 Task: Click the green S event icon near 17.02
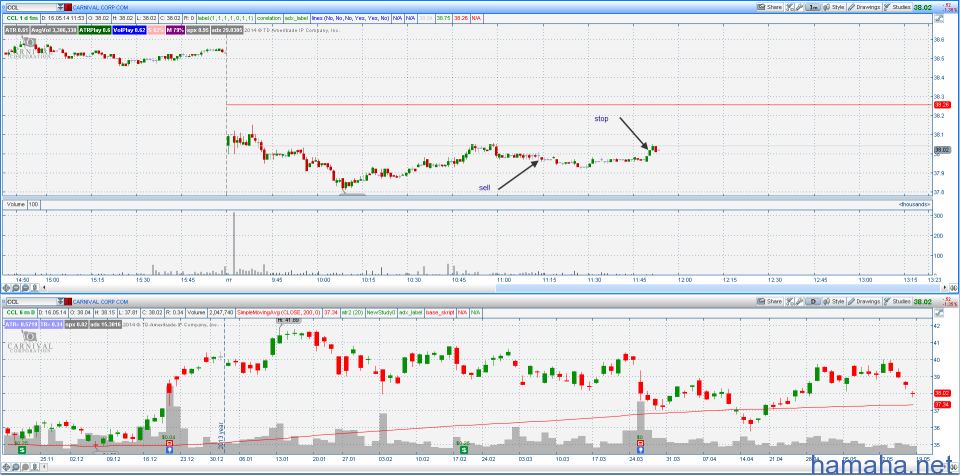pos(464,450)
